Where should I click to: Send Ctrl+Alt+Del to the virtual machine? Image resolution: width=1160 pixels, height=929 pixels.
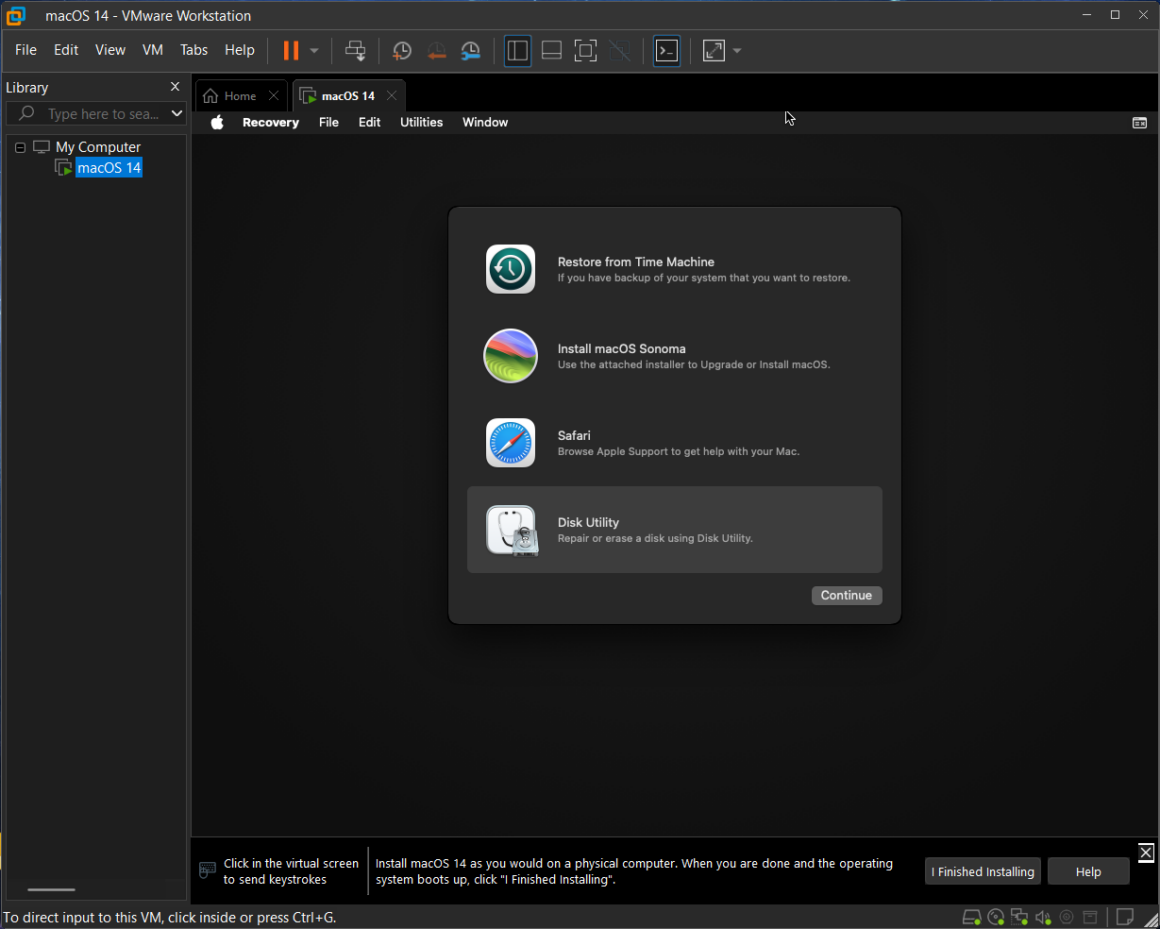click(x=355, y=50)
